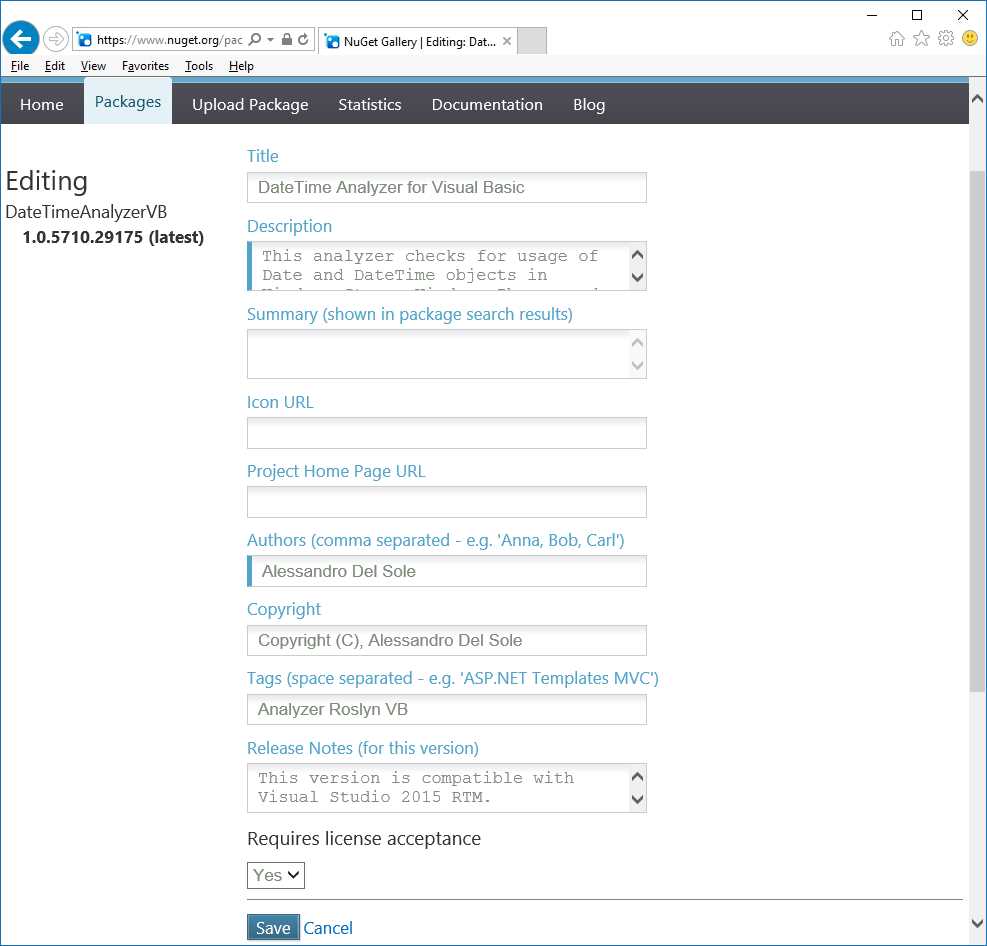987x946 pixels.
Task: Click the smiley feedback icon
Action: pyautogui.click(x=970, y=38)
